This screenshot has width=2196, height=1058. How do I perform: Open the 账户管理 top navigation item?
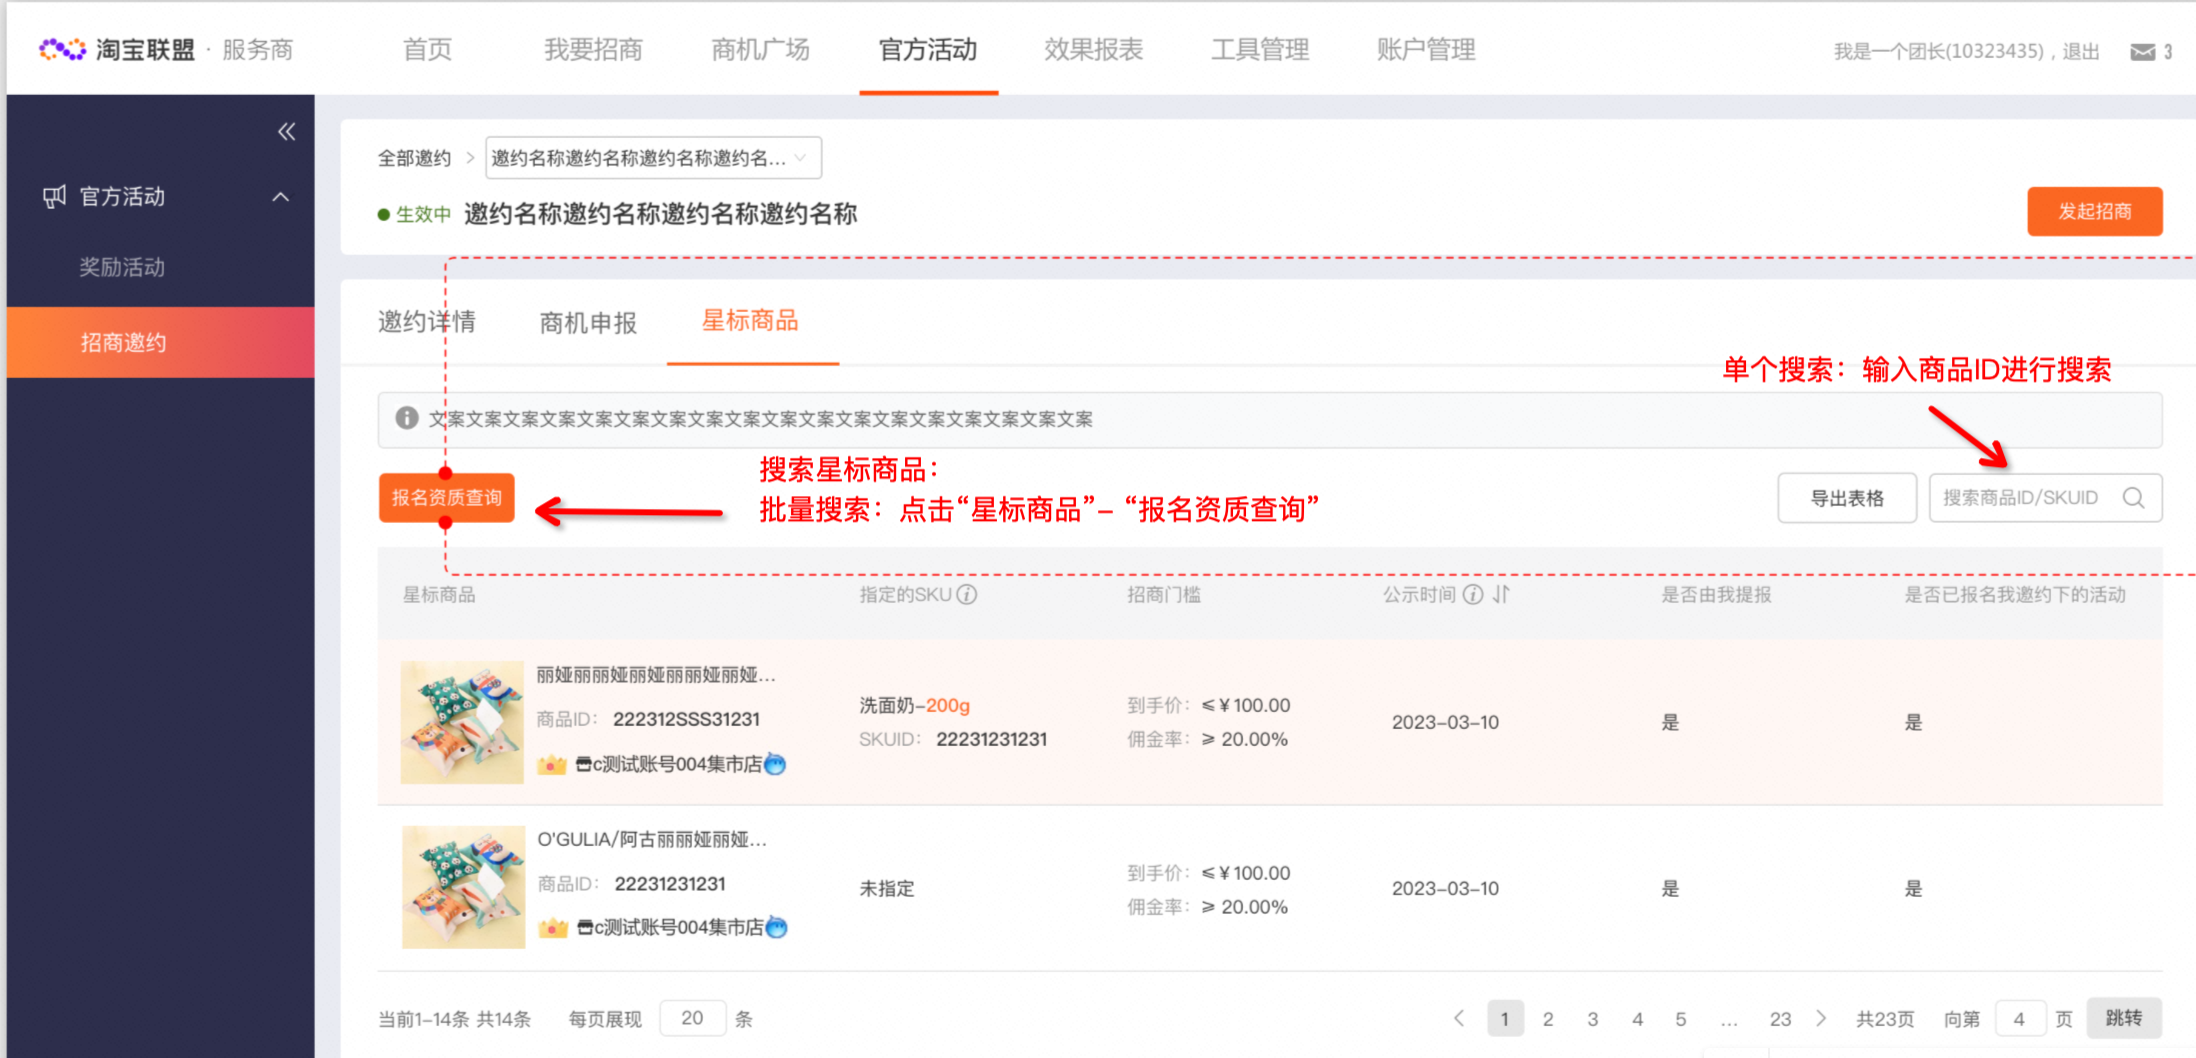[x=1426, y=50]
